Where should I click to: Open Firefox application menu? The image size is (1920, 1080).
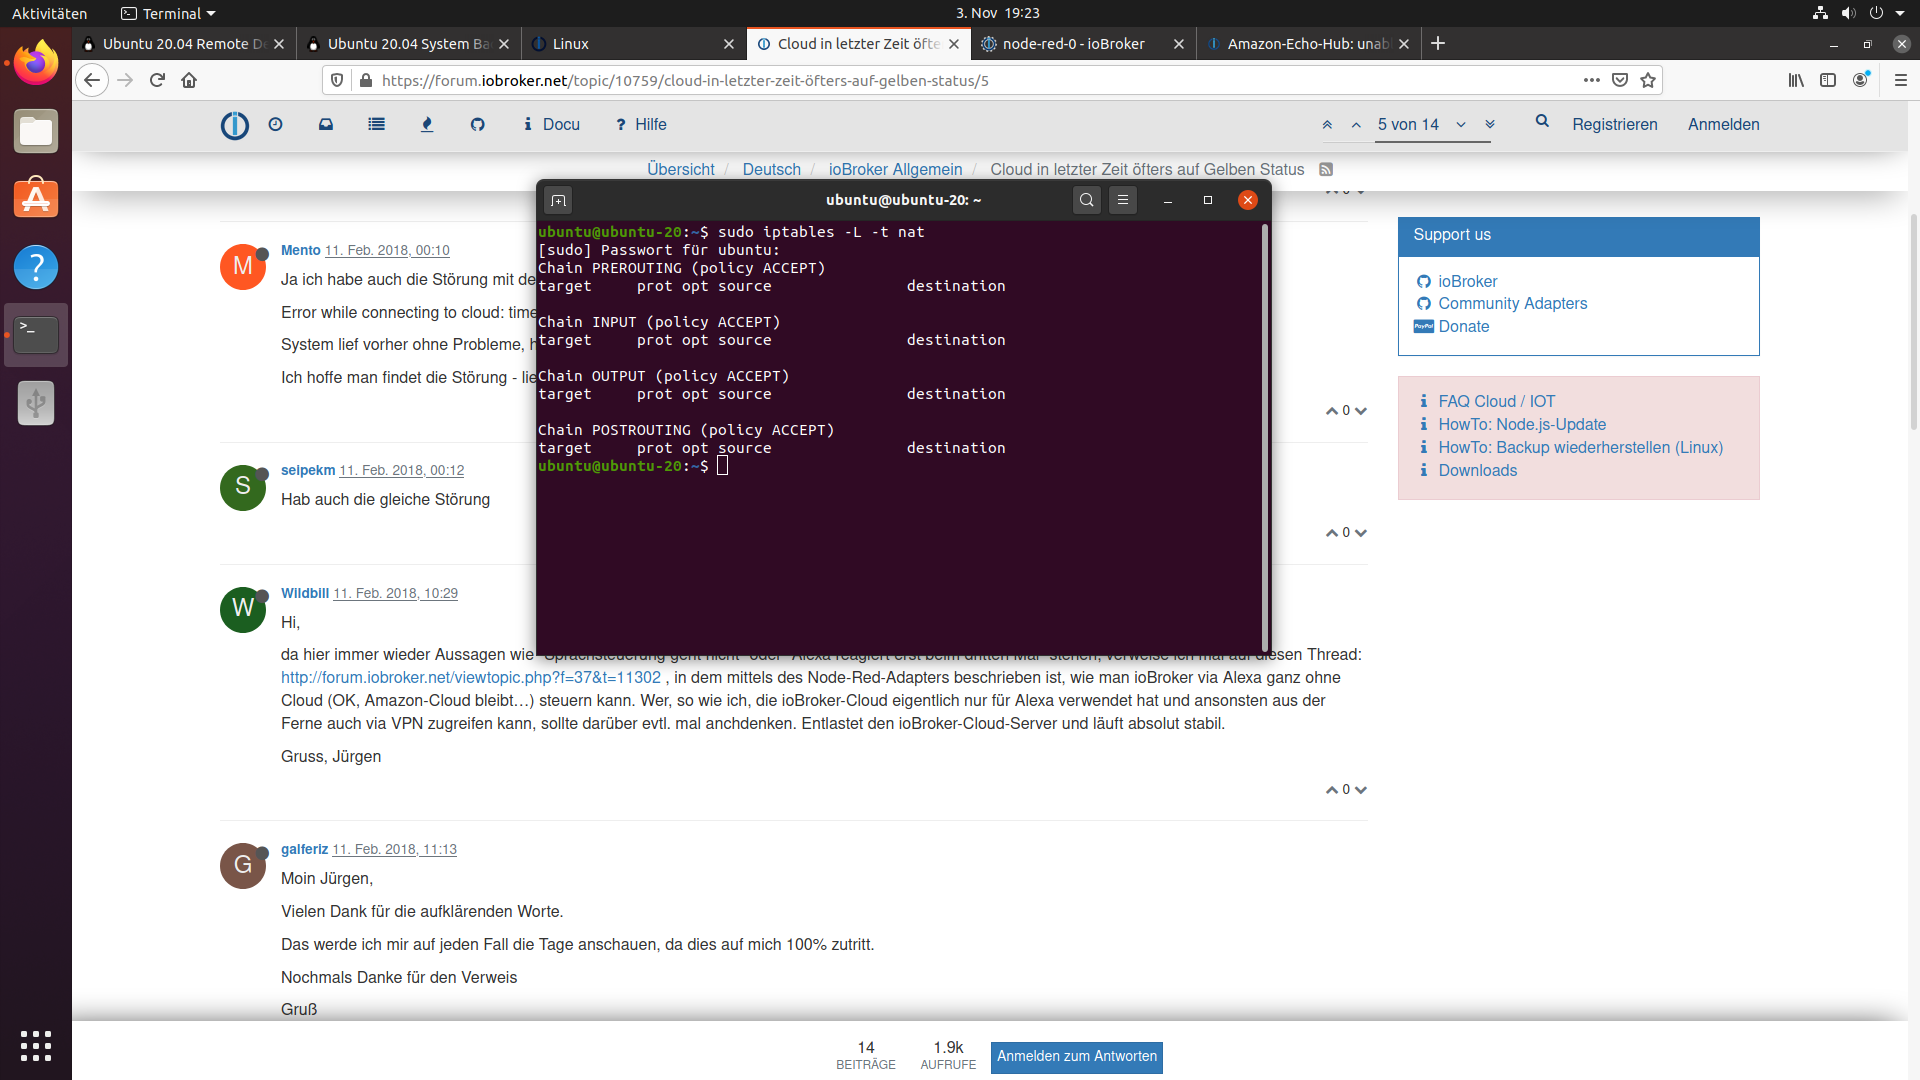click(1901, 80)
